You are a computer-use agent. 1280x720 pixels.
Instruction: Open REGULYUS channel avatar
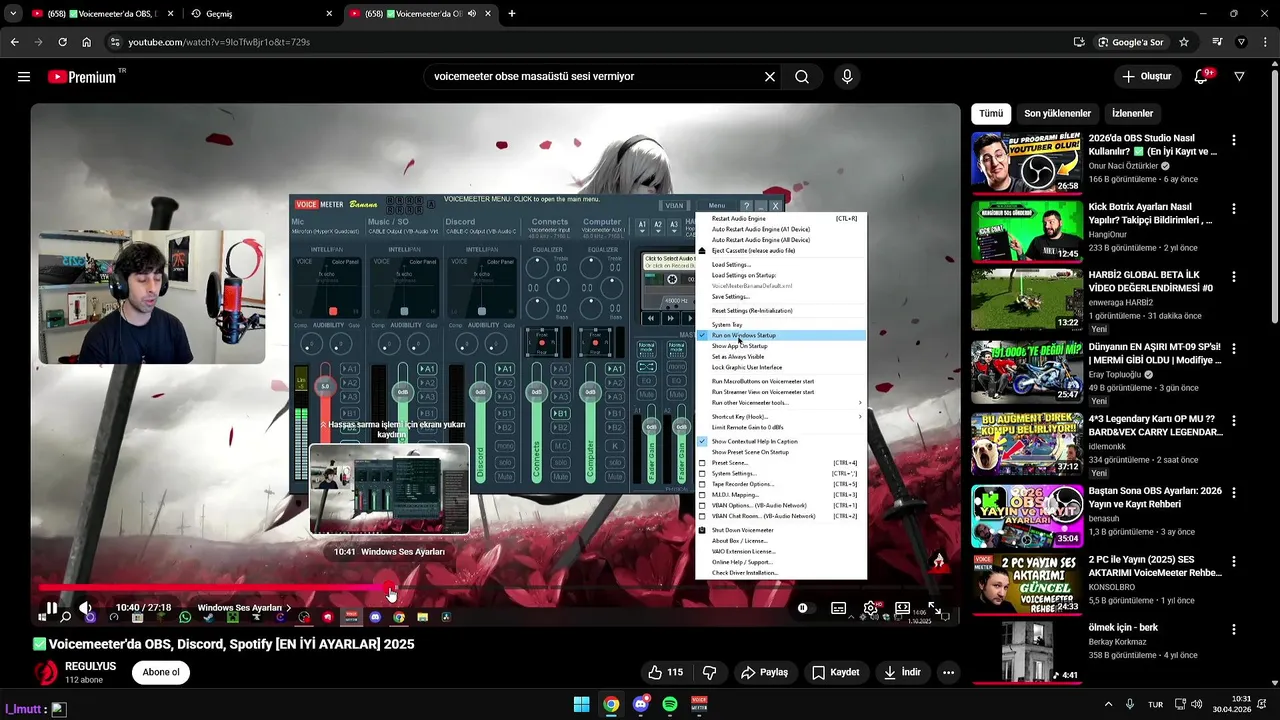46,672
